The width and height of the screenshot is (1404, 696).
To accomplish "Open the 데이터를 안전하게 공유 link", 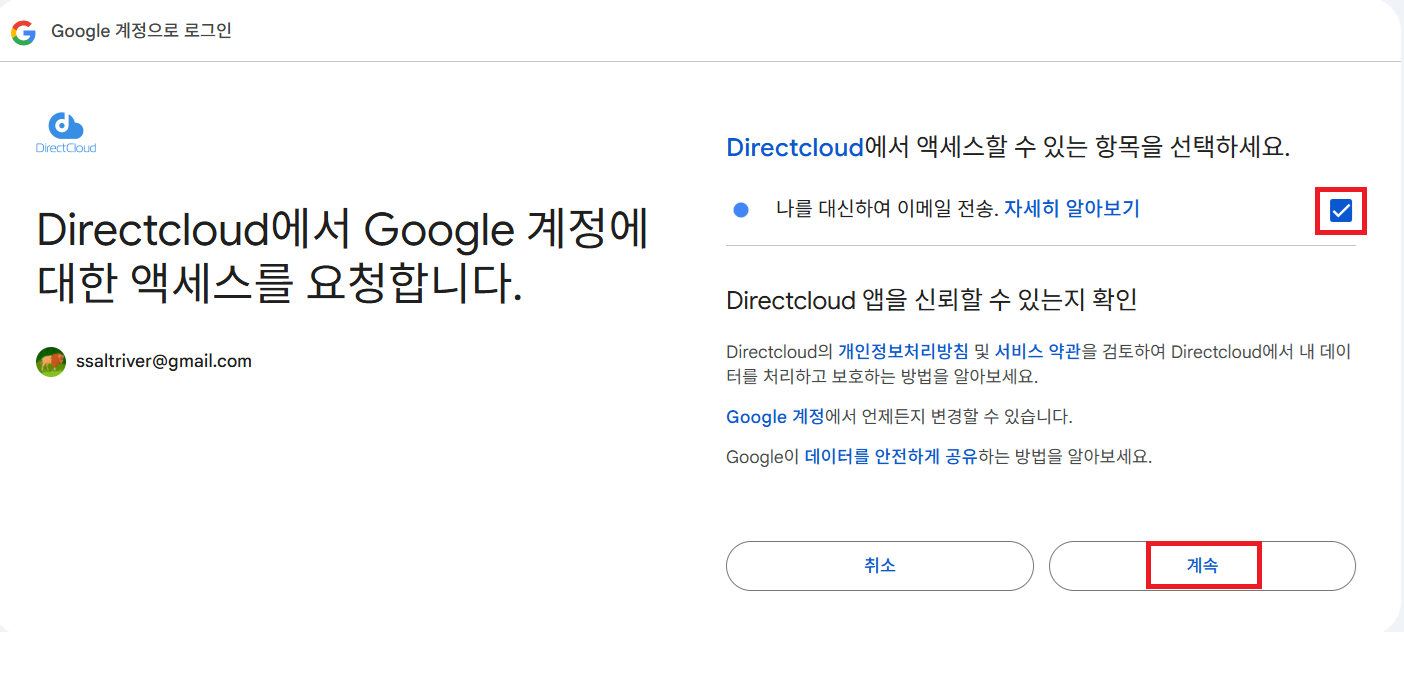I will (890, 457).
